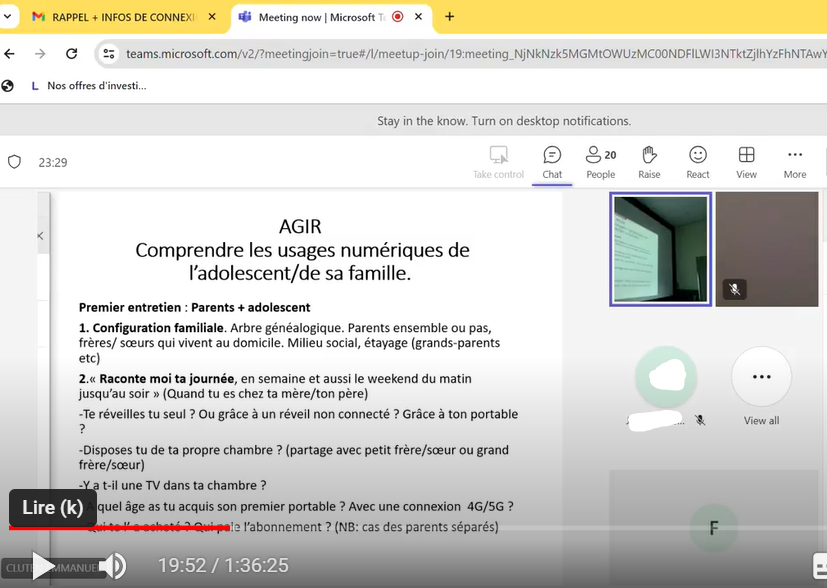Viewport: 827px width, 588px height.
Task: Click the shield security icon beside timer
Action: click(14, 162)
